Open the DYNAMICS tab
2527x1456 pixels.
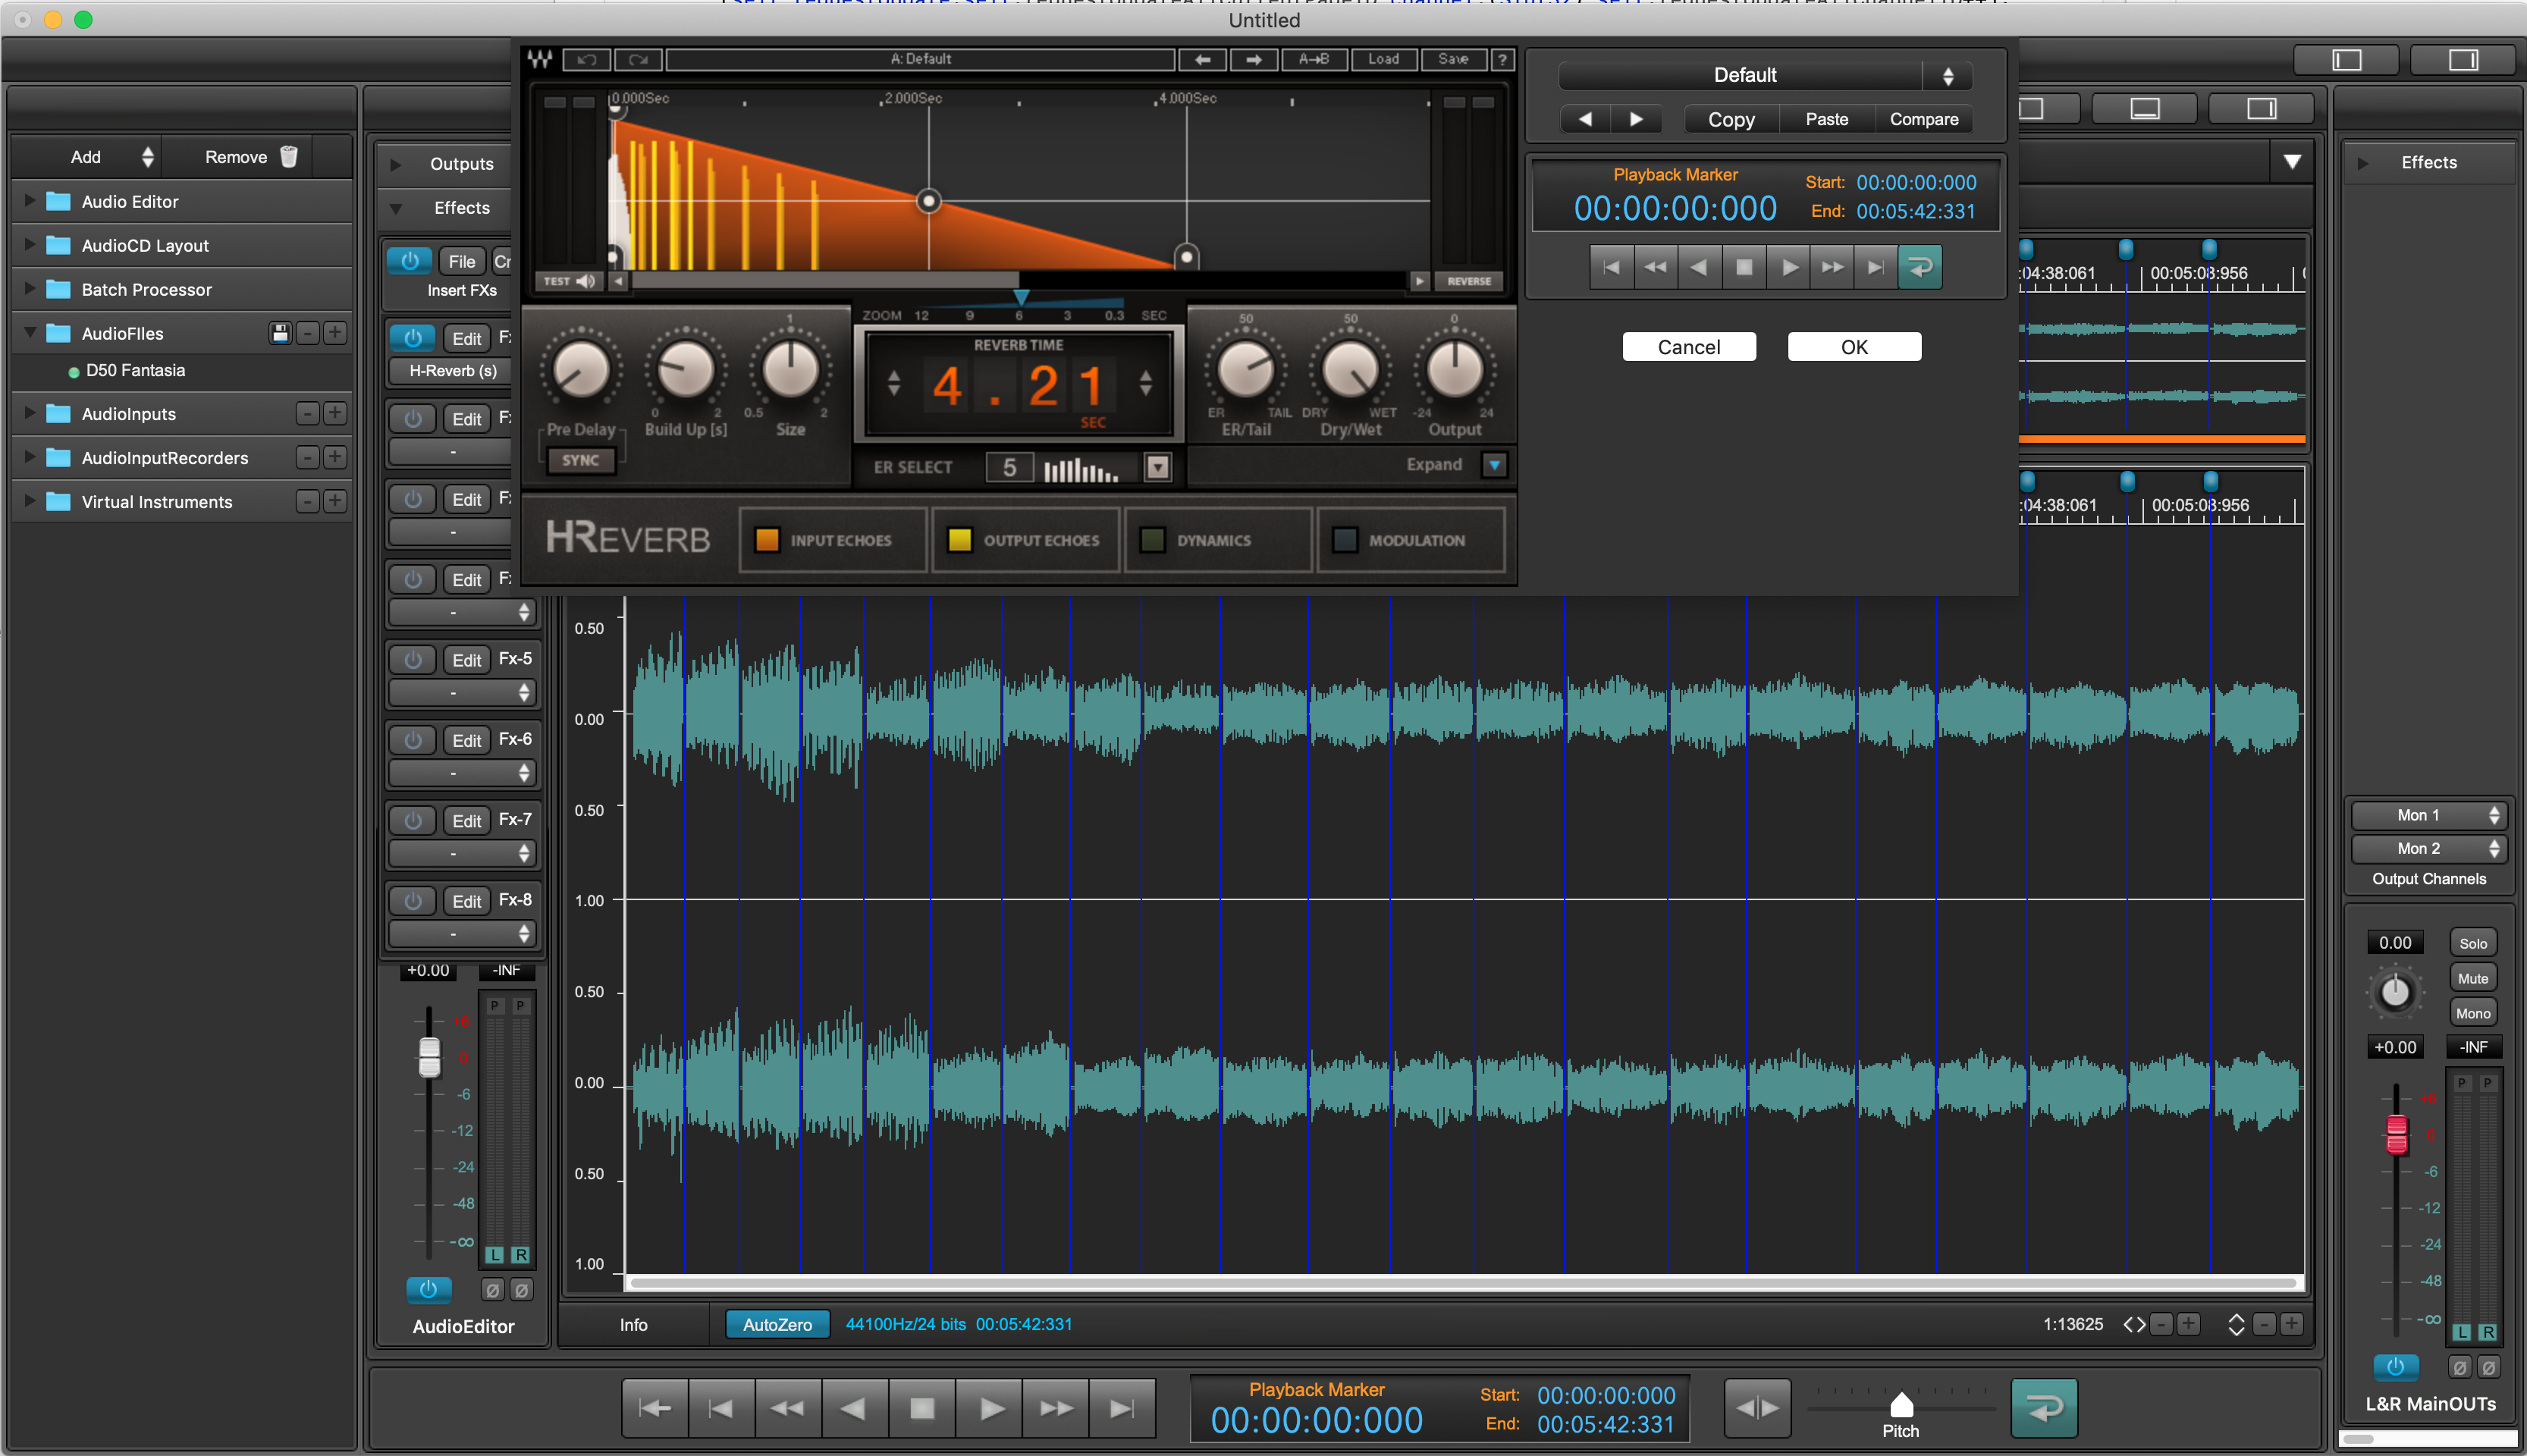pos(1218,540)
